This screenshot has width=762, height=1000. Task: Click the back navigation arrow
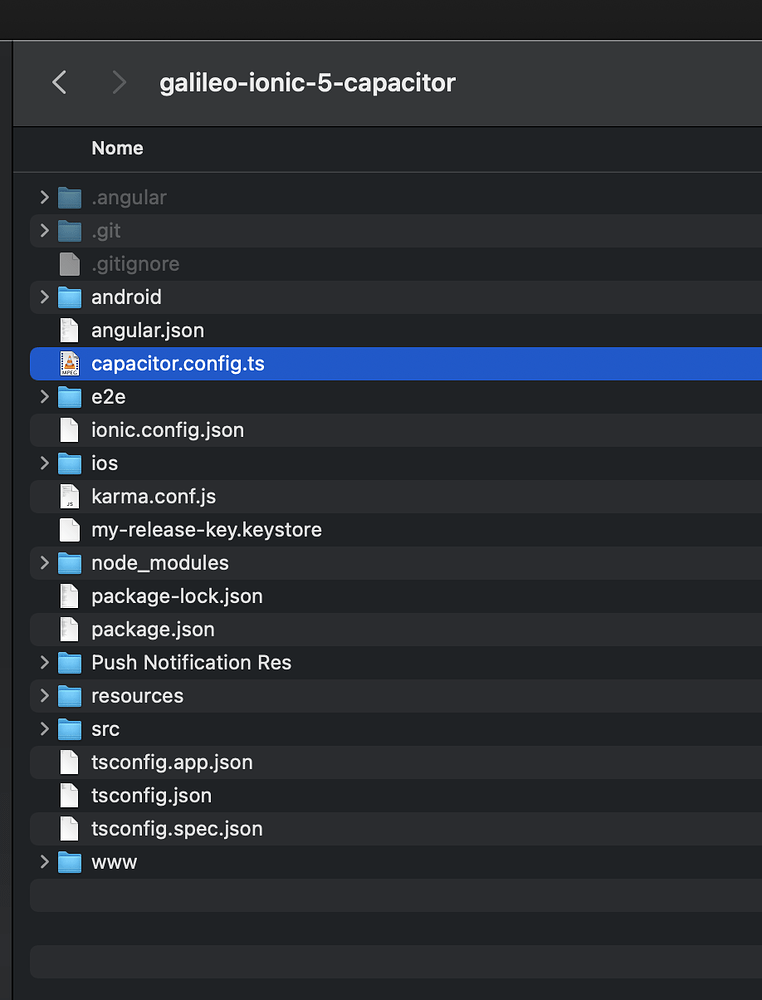[58, 82]
